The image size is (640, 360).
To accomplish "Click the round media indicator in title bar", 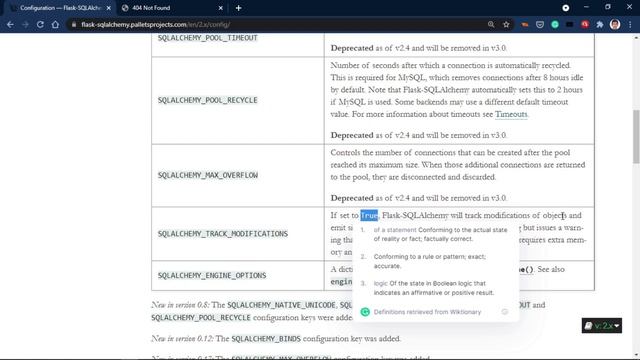I will 565,8.
